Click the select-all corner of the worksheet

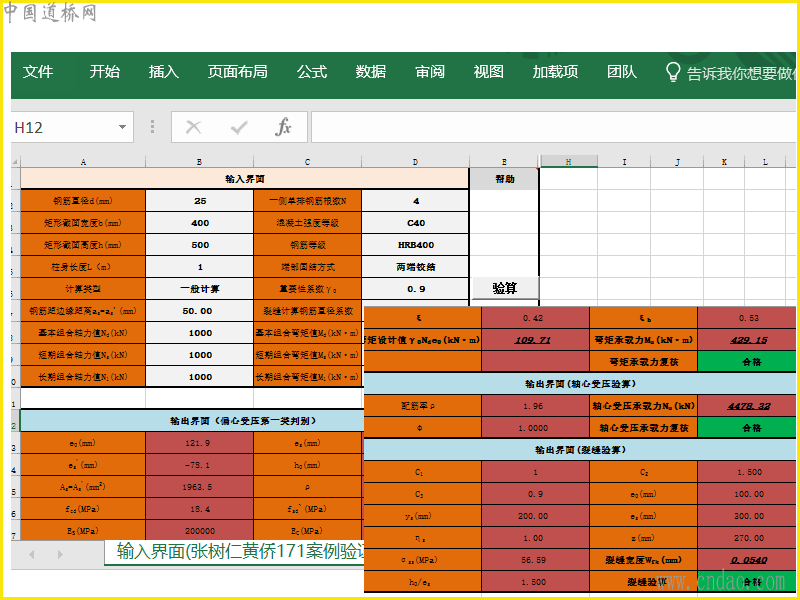pyautogui.click(x=15, y=162)
